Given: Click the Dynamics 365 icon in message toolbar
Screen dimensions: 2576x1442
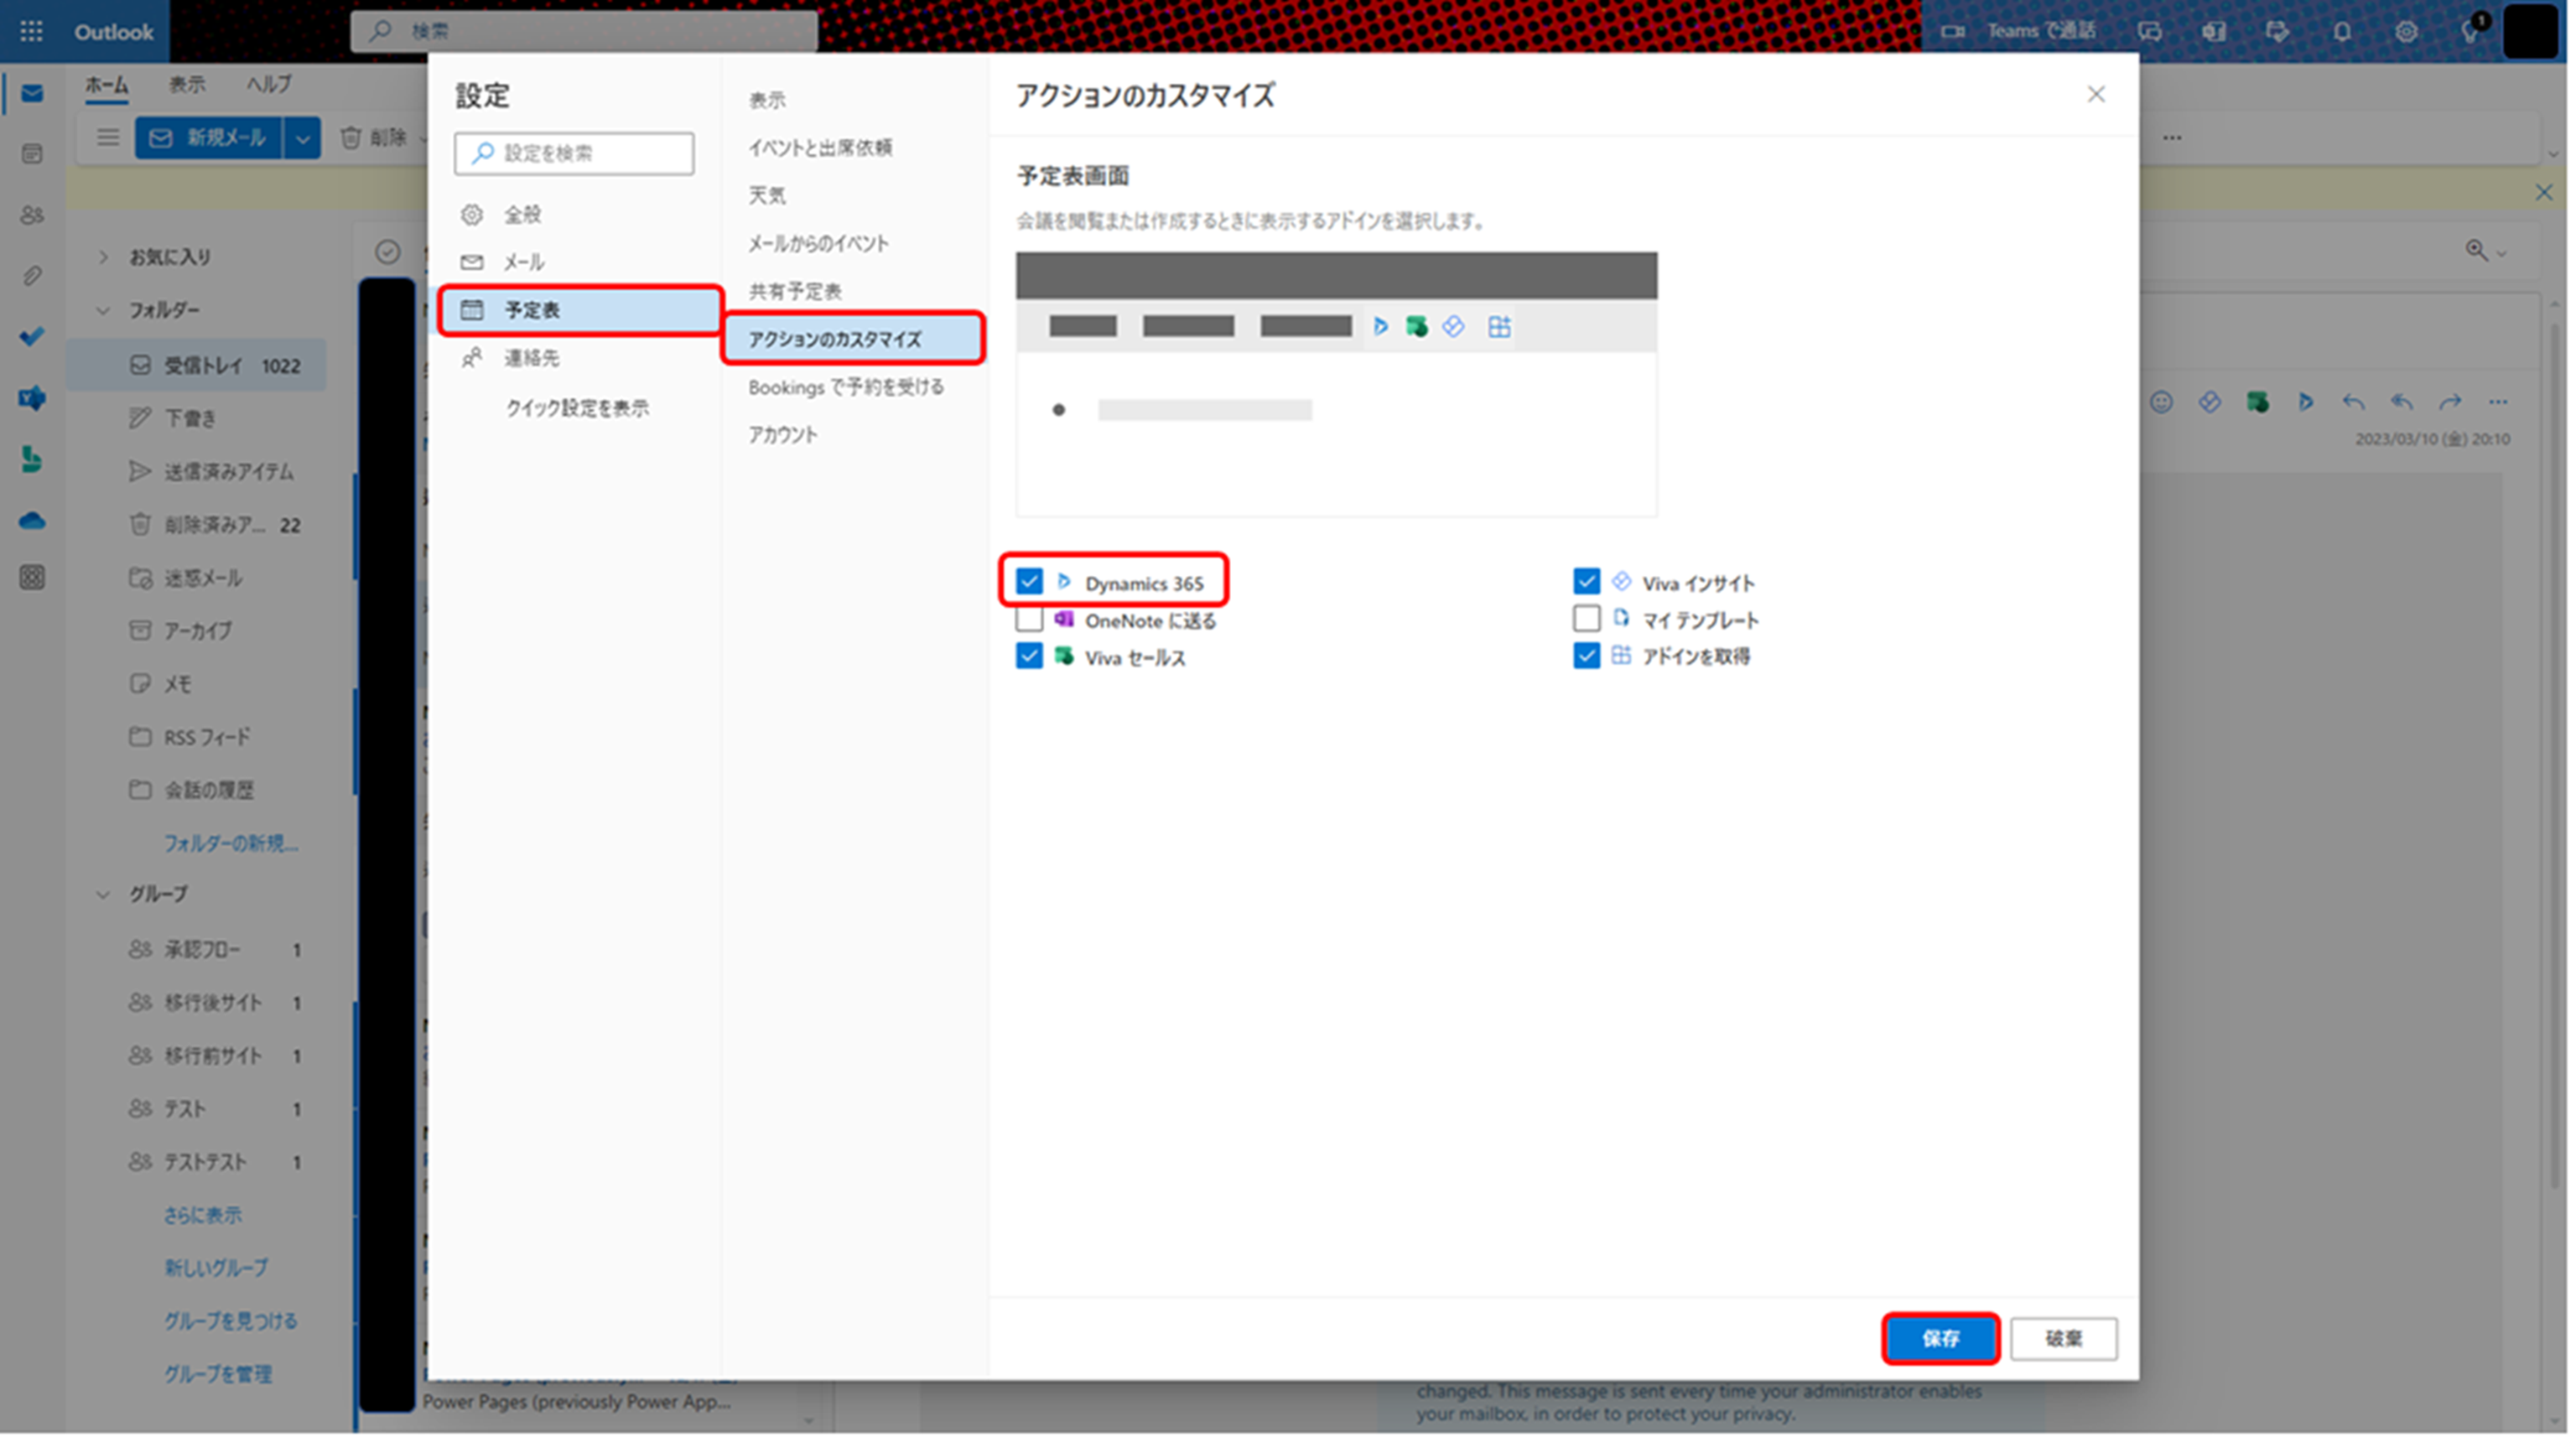Looking at the screenshot, I should 2306,402.
